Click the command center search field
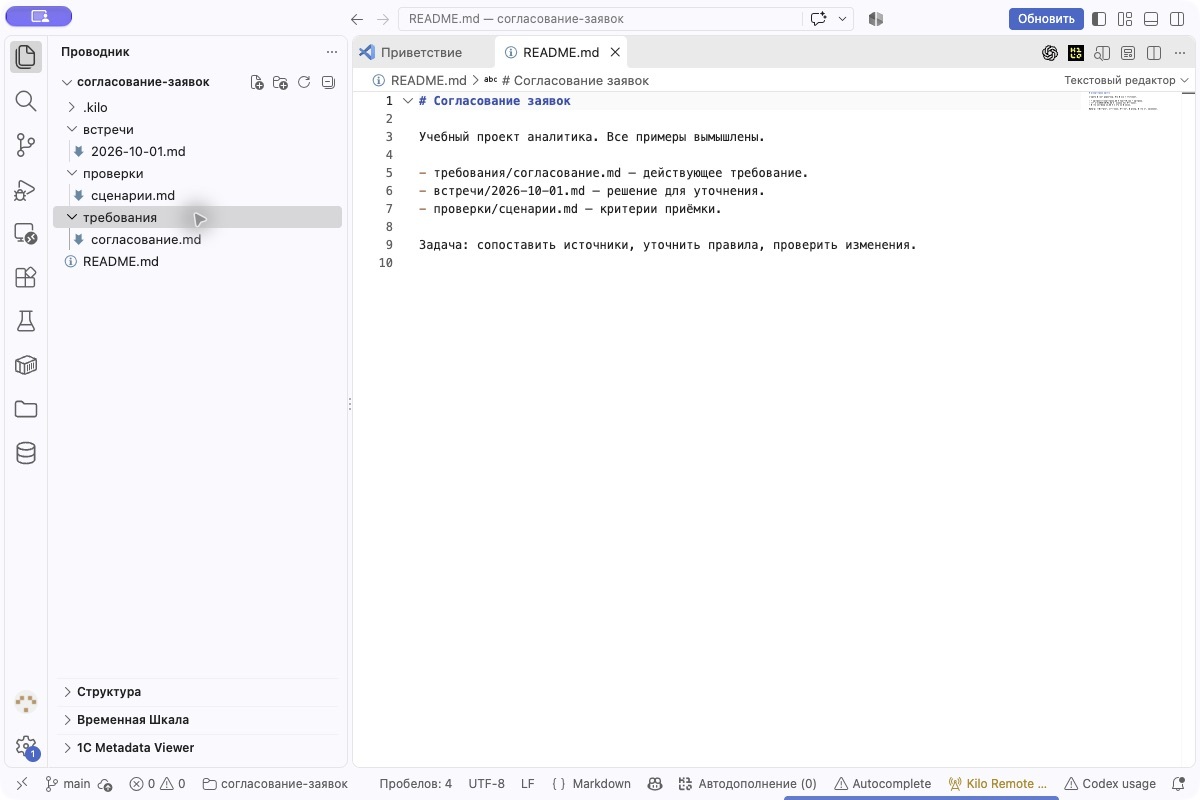This screenshot has width=1200, height=800. coord(600,19)
